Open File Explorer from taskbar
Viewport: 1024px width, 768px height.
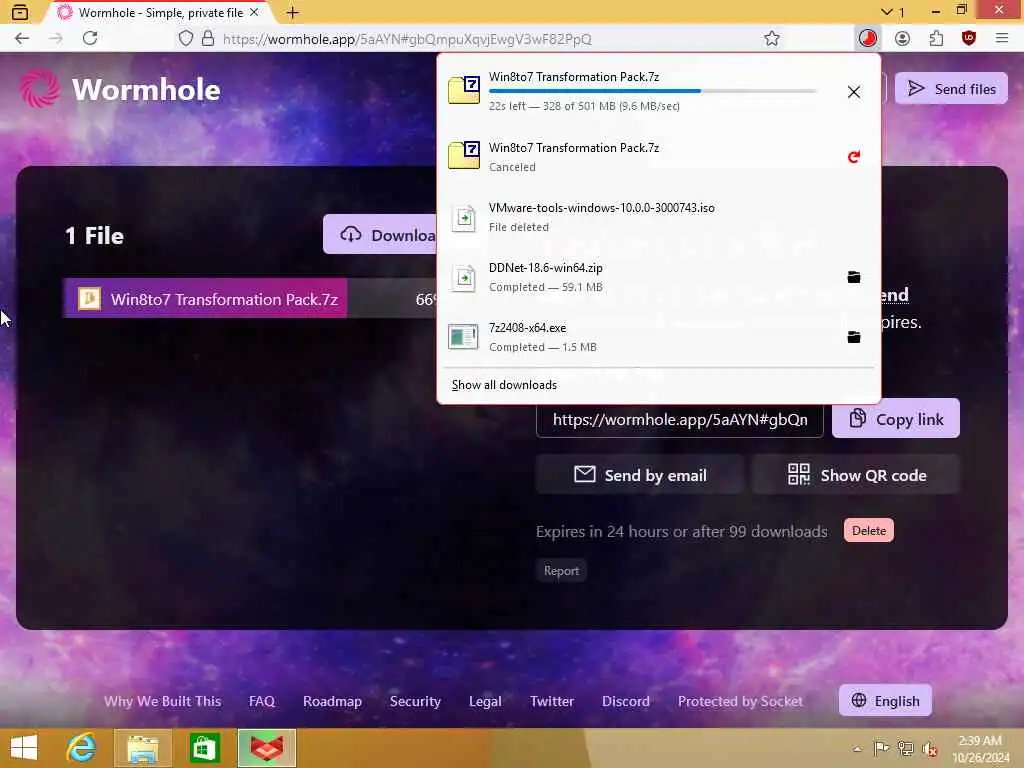[x=142, y=748]
